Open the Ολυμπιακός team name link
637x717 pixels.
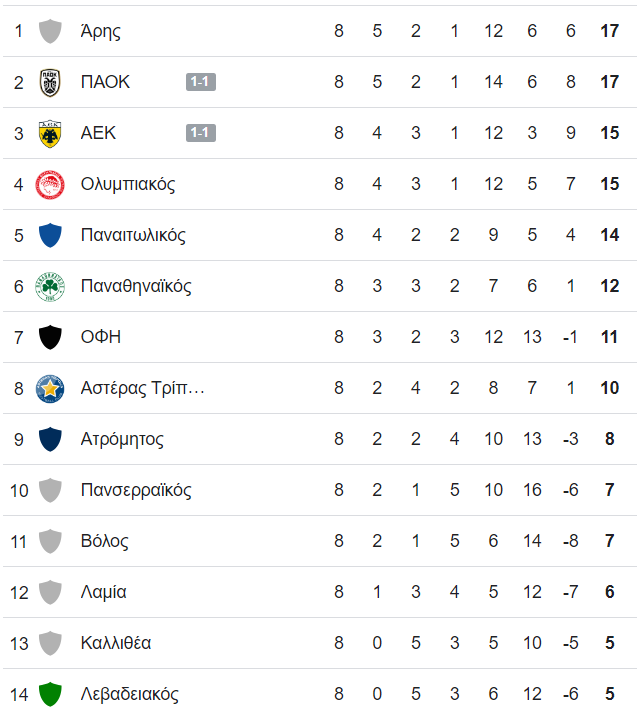(x=128, y=184)
